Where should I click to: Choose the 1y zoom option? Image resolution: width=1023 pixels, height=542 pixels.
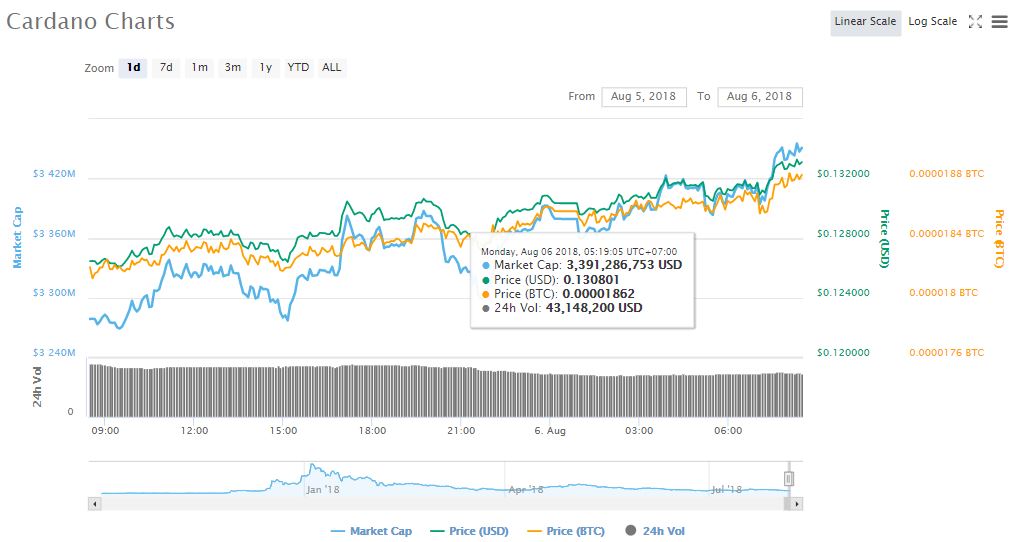coord(265,68)
